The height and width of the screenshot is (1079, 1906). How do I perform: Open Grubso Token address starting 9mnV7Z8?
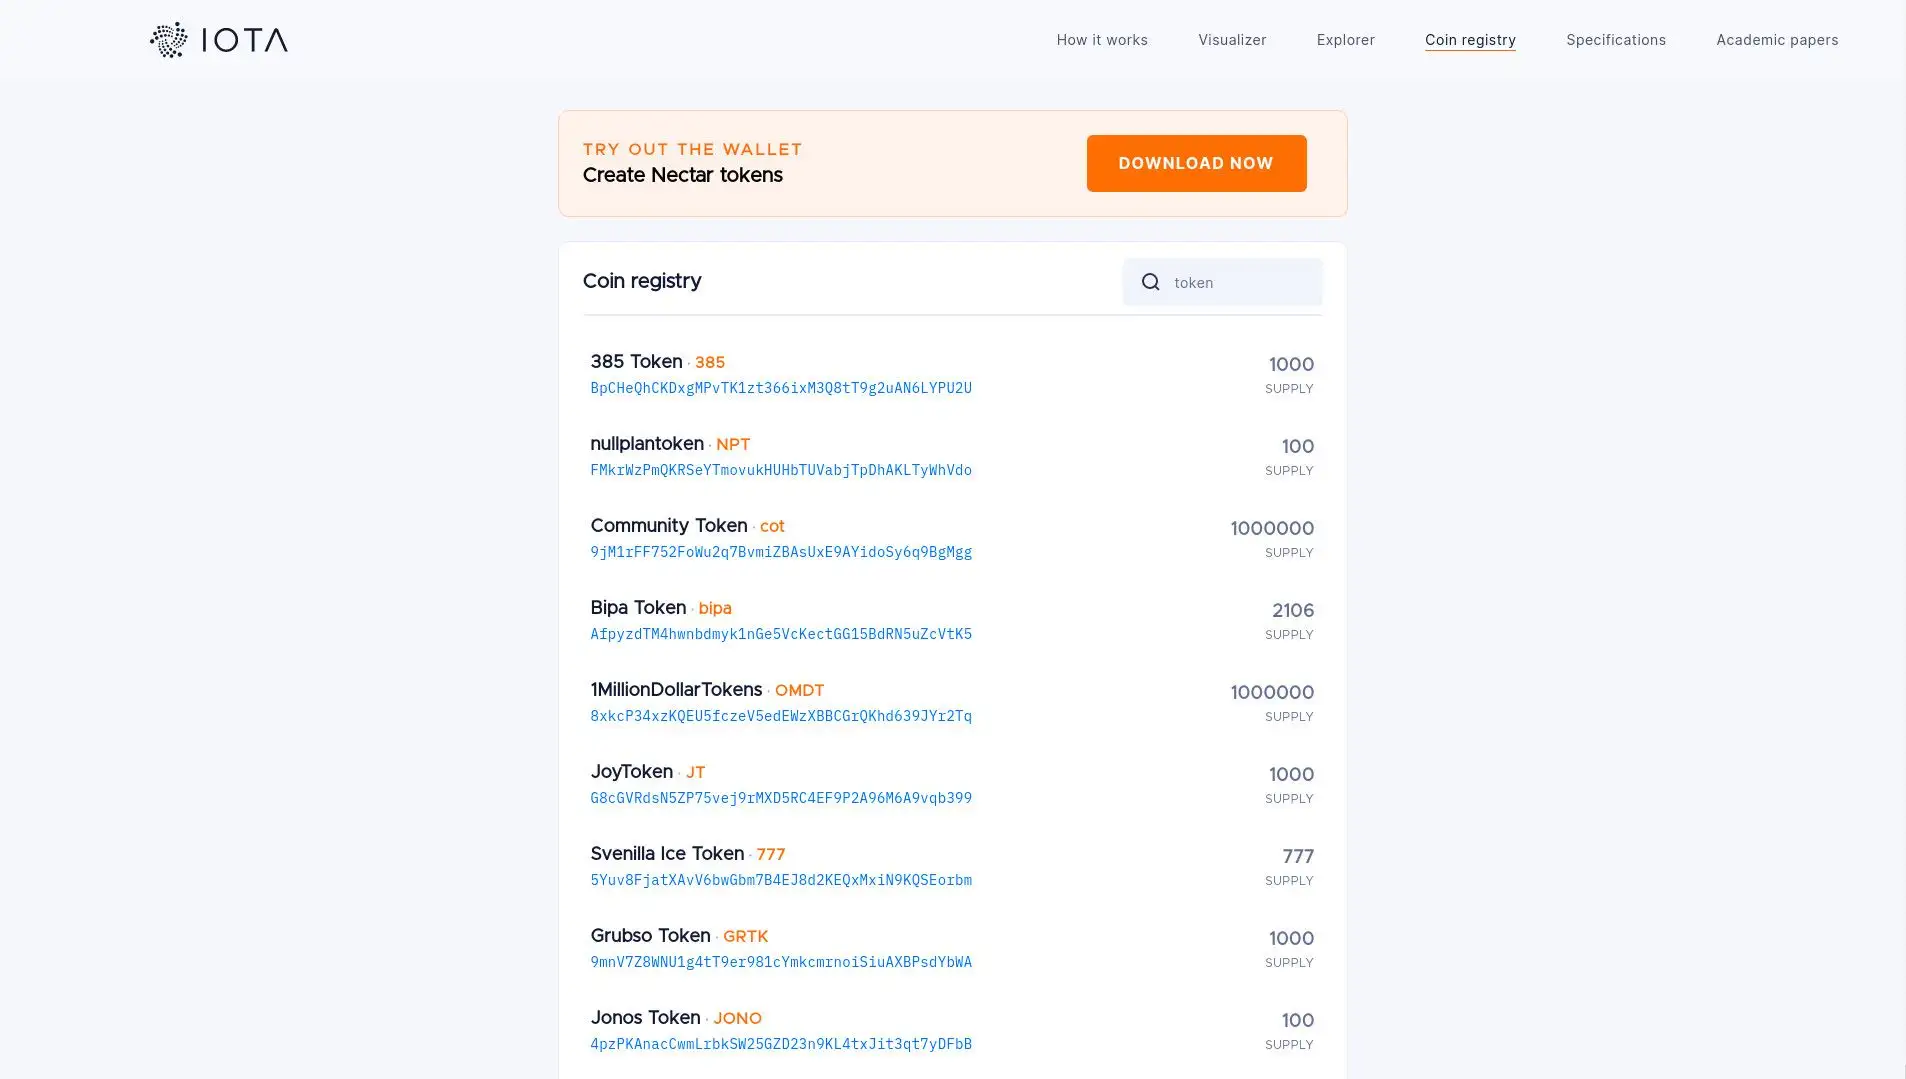pos(781,962)
